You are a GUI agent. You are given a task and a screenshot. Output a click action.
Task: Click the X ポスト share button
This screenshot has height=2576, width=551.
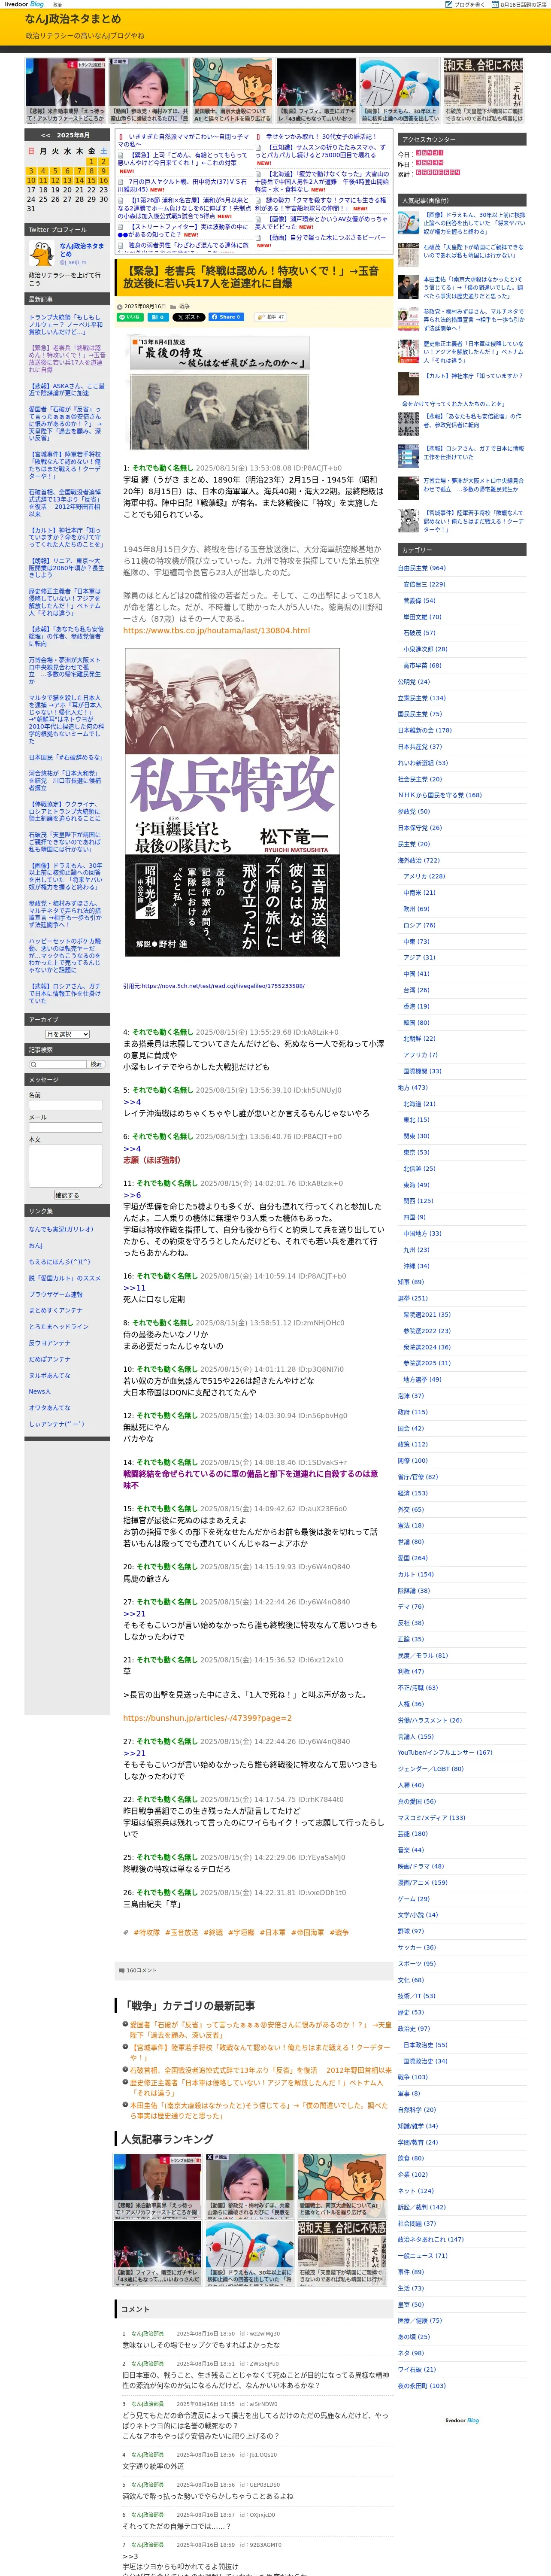(x=188, y=317)
